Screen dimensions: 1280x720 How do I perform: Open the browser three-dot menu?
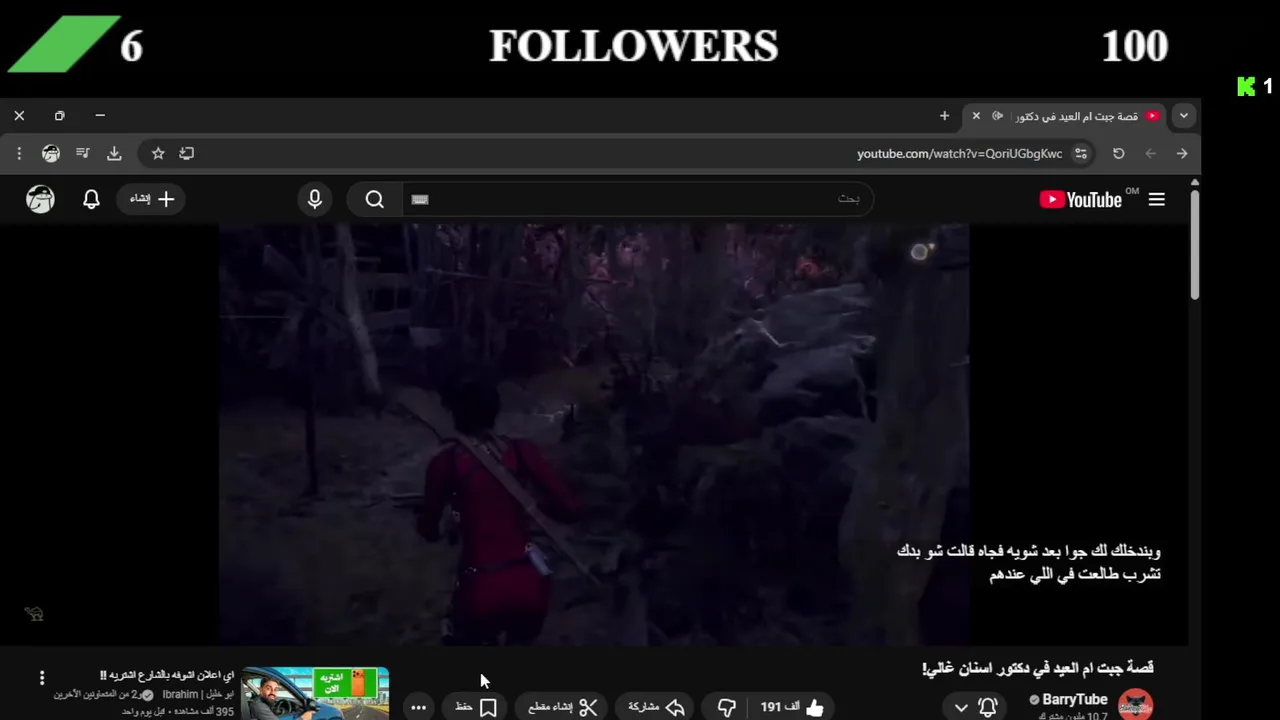pos(19,153)
